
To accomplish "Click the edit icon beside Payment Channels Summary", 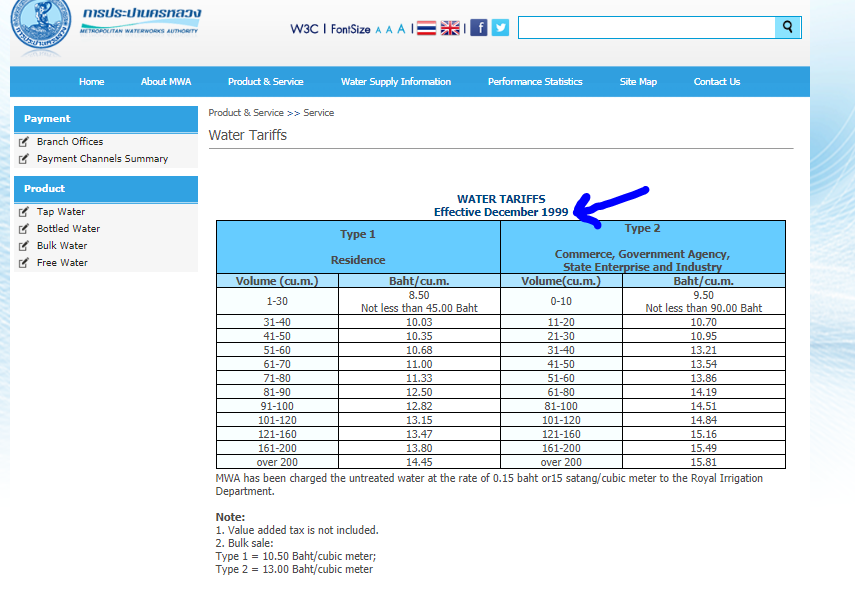I will point(23,159).
